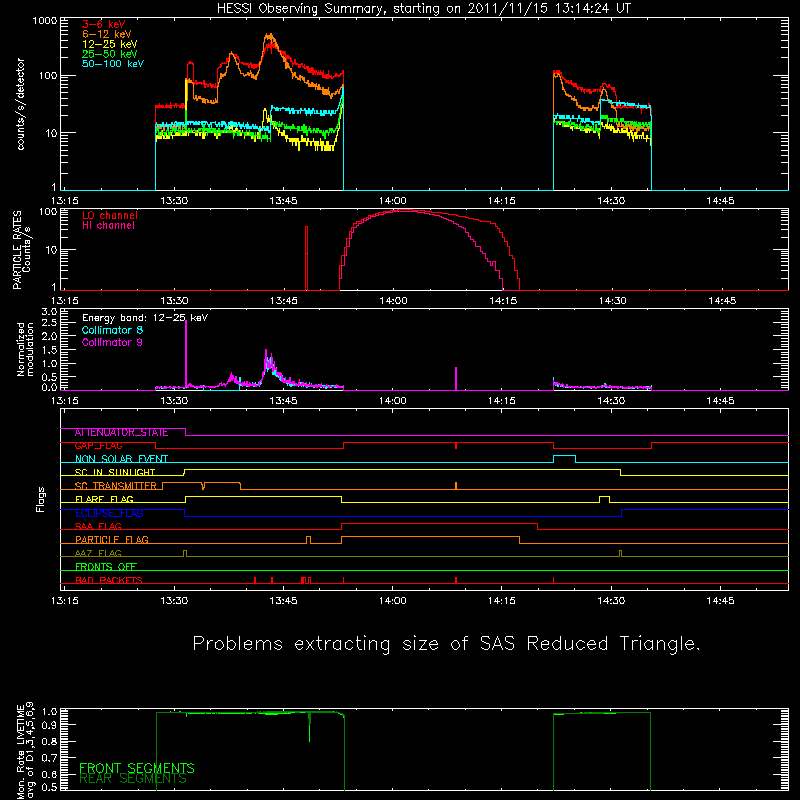Select the 12-25 keV legend label
Viewport: 800px width, 800px height.
110,44
